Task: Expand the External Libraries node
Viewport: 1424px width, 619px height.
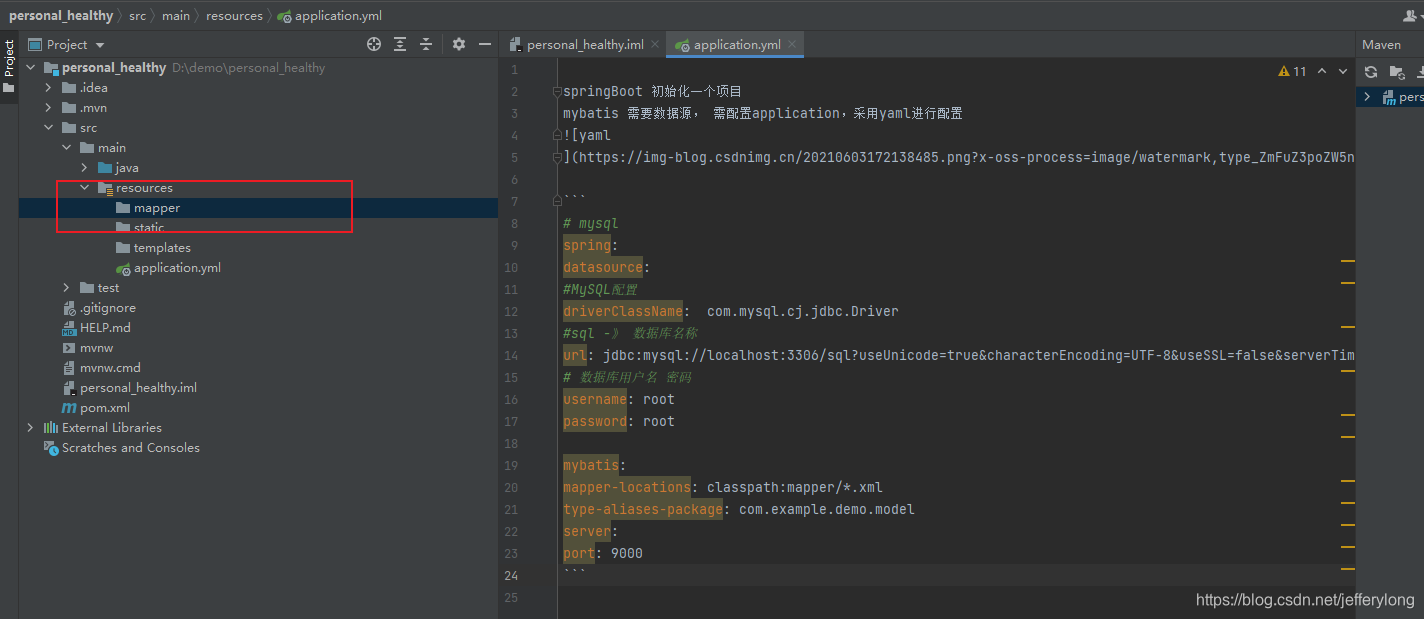Action: pyautogui.click(x=30, y=428)
